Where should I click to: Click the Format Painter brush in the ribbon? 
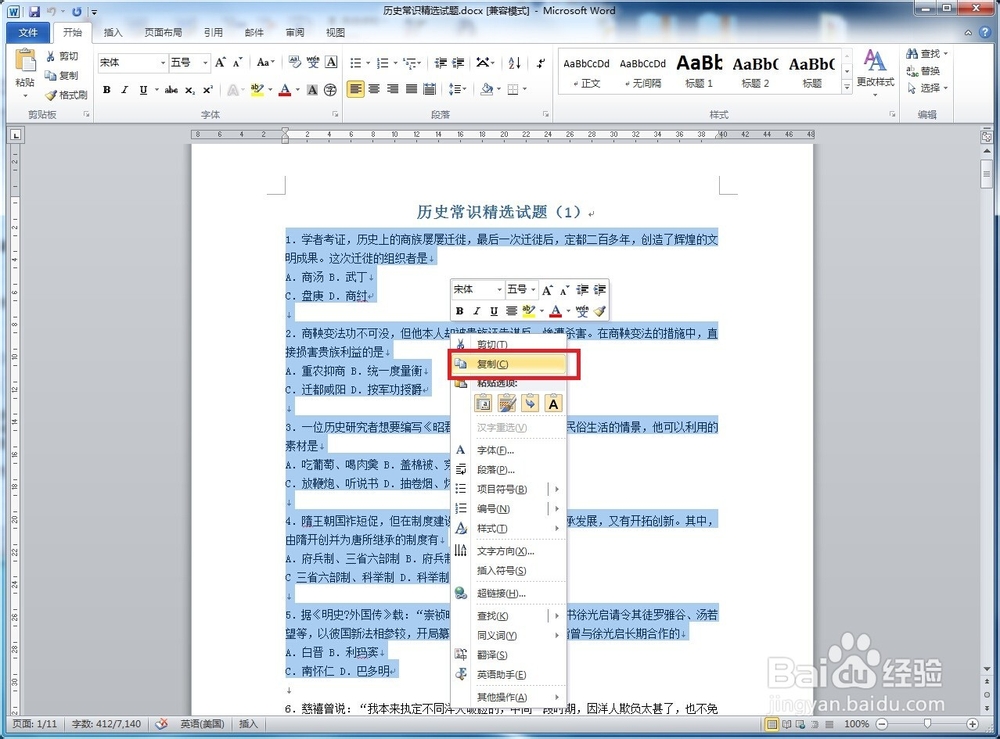point(50,95)
